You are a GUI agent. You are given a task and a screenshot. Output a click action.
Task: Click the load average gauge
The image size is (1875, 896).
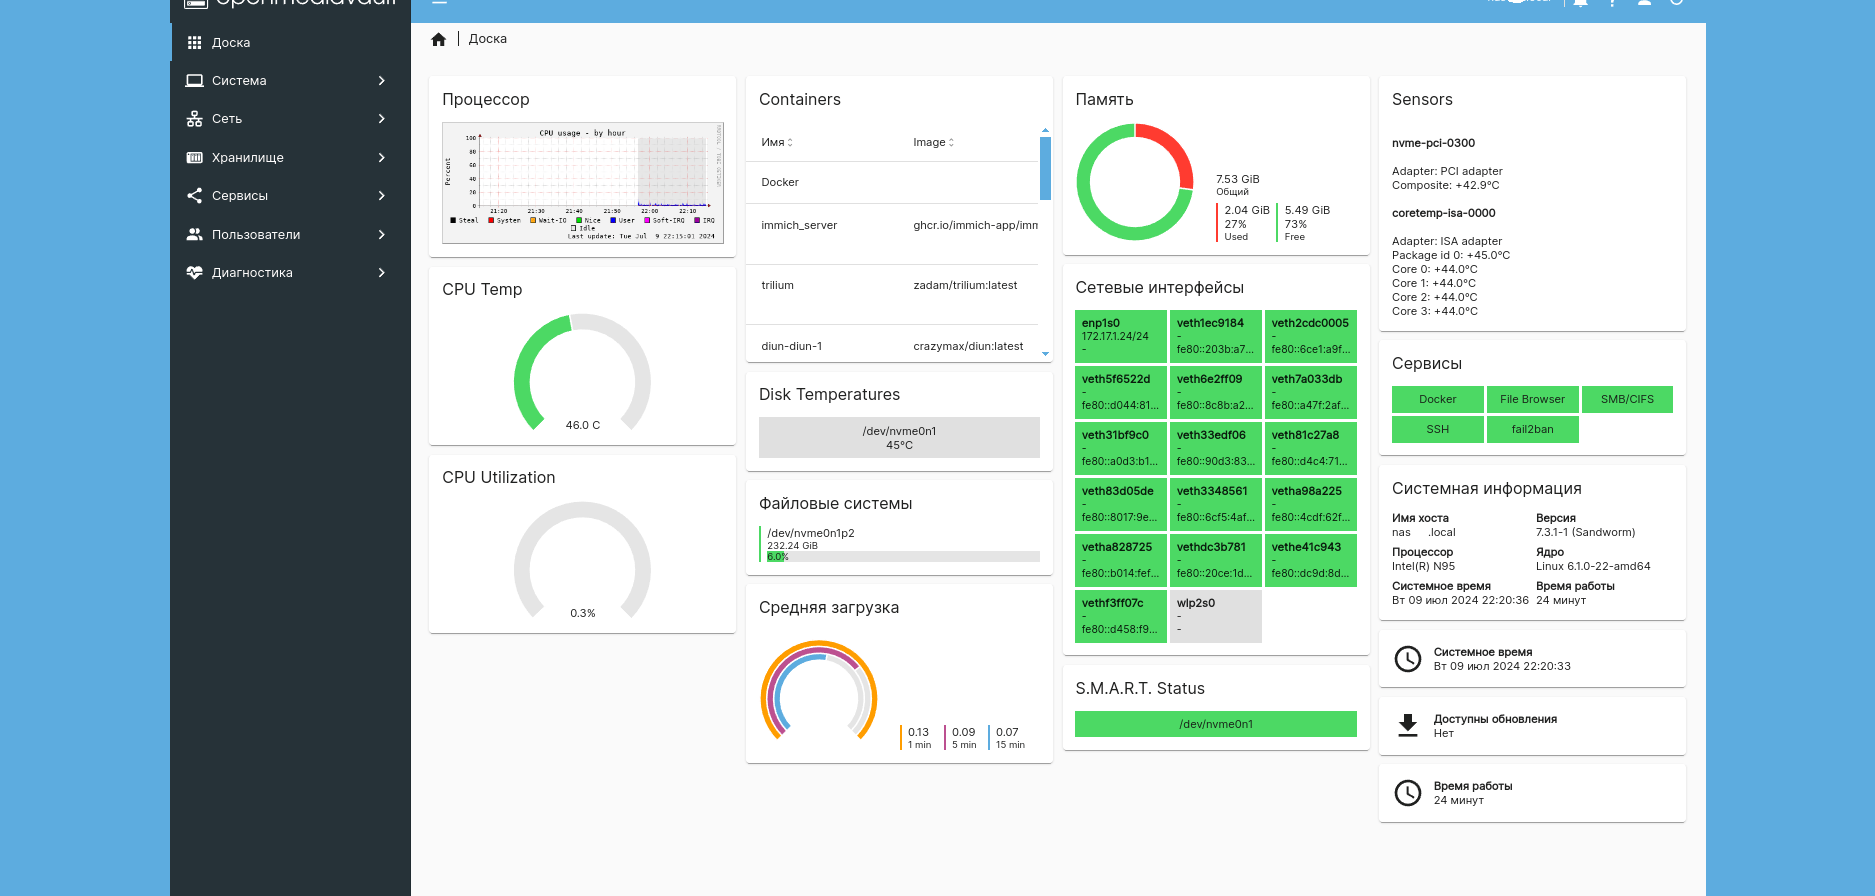pyautogui.click(x=819, y=692)
